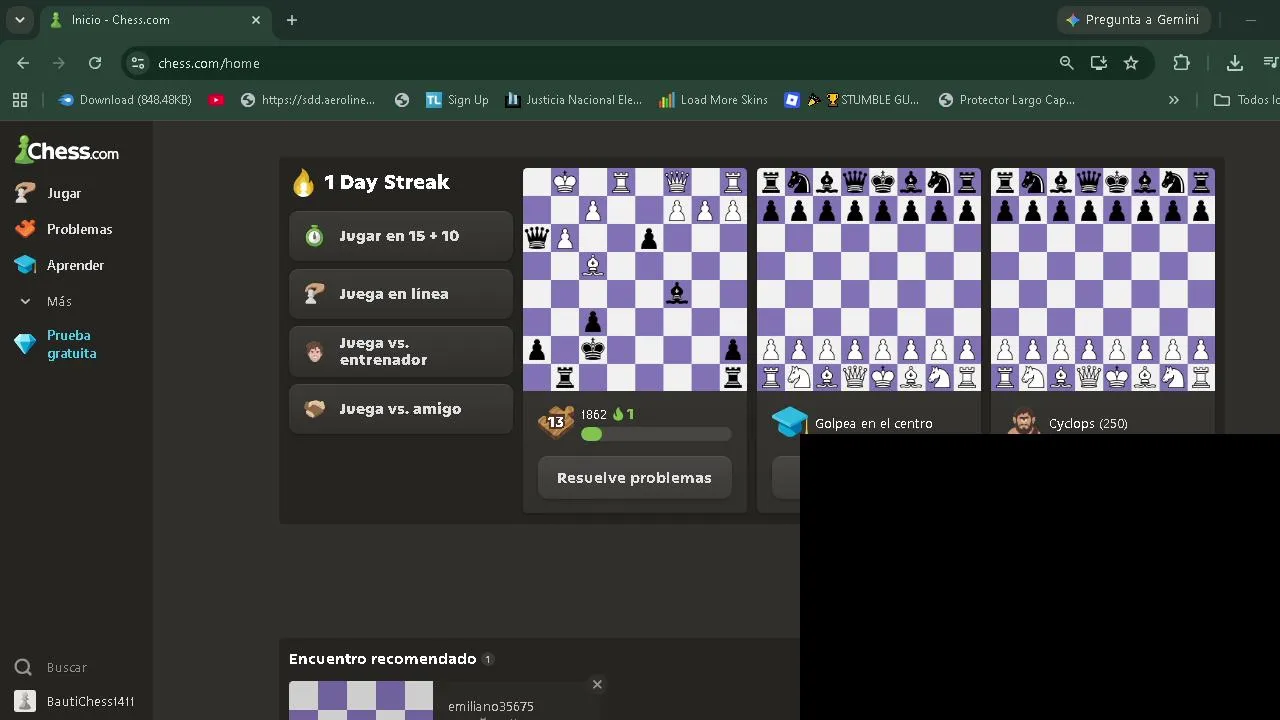Viewport: 1280px width, 720px height.
Task: Click the puzzle piece rating badge icon
Action: (556, 422)
